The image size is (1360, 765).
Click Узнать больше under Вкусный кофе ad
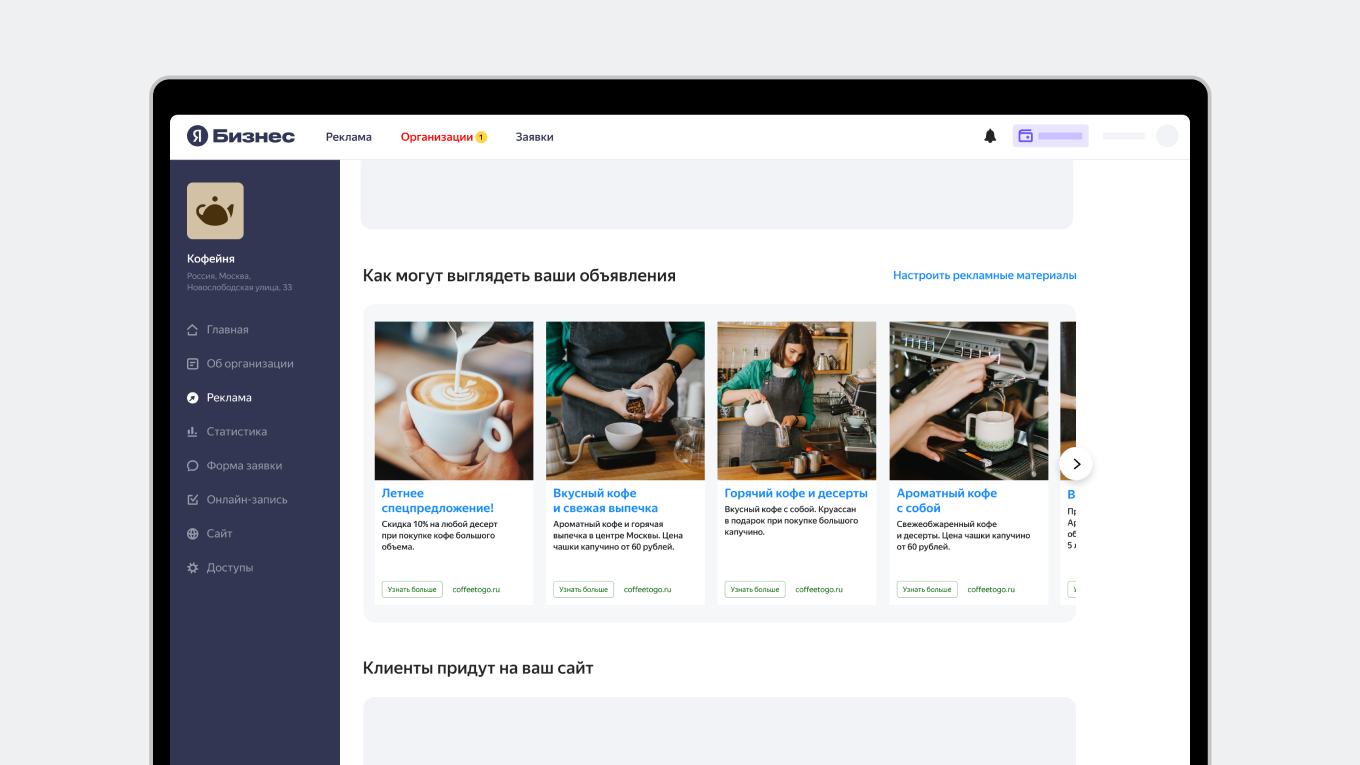584,590
